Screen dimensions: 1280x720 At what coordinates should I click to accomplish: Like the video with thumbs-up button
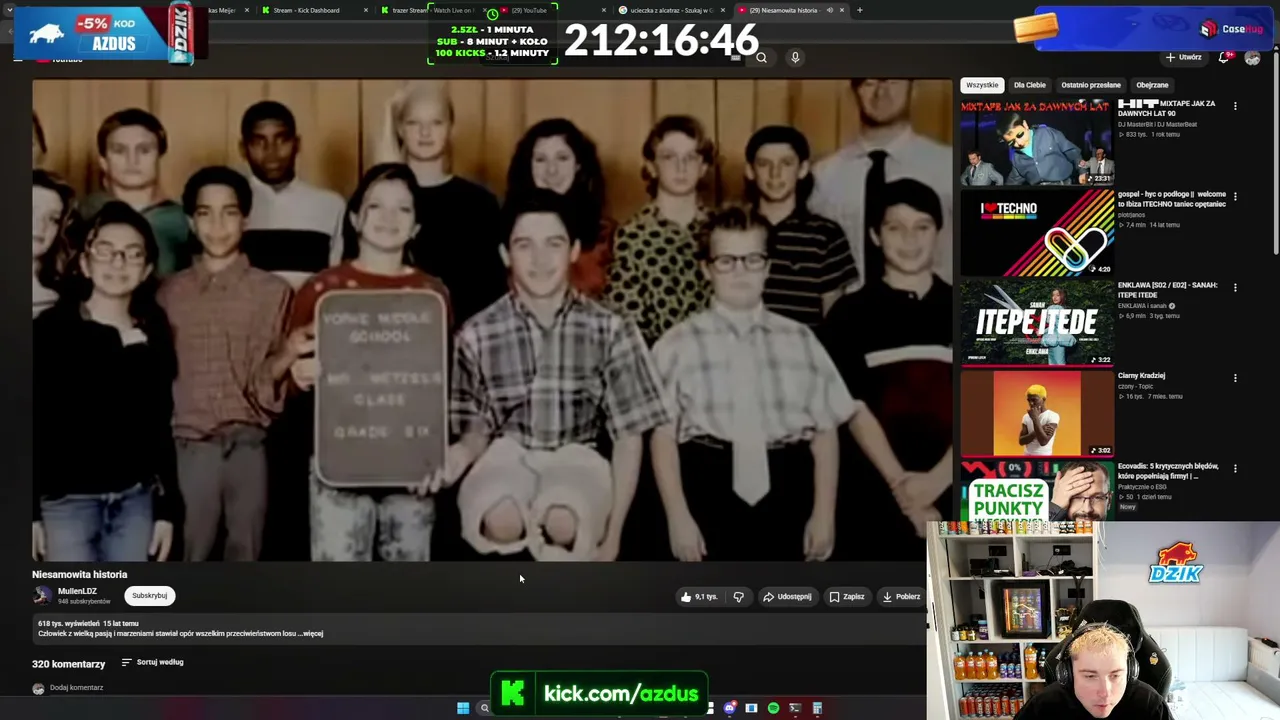click(699, 597)
